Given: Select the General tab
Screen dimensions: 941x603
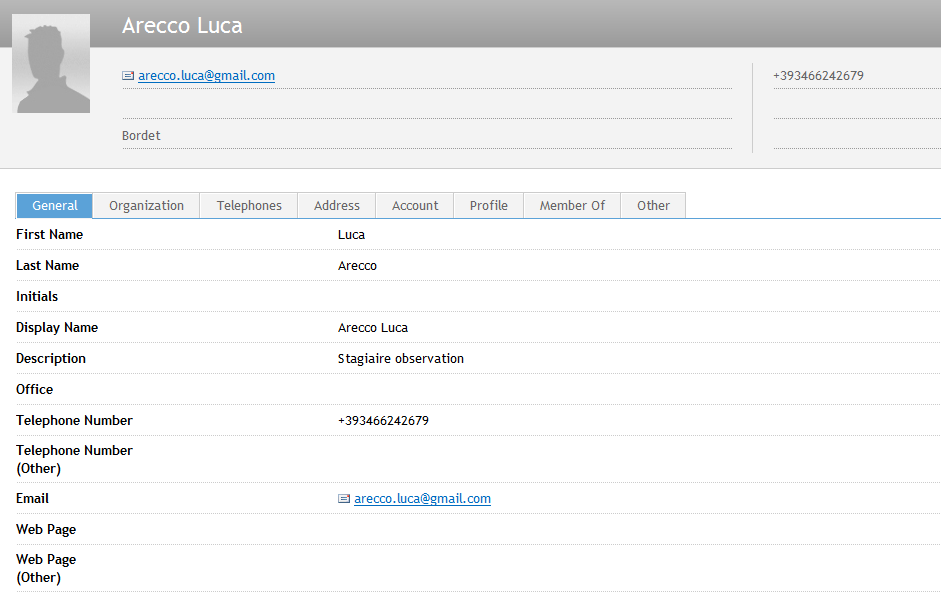Looking at the screenshot, I should click(x=55, y=206).
